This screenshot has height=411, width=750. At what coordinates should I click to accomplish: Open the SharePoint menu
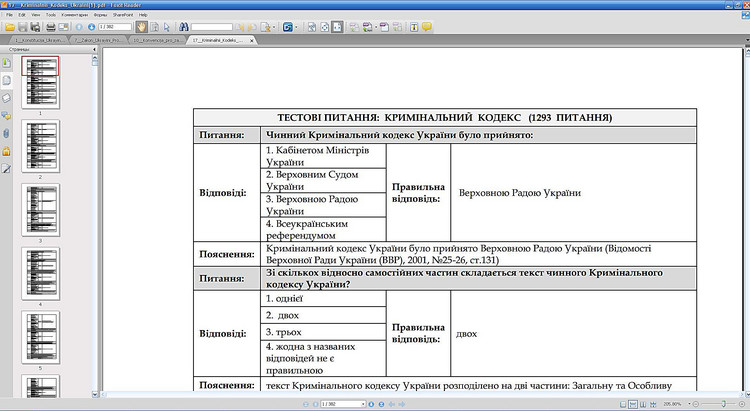[123, 15]
